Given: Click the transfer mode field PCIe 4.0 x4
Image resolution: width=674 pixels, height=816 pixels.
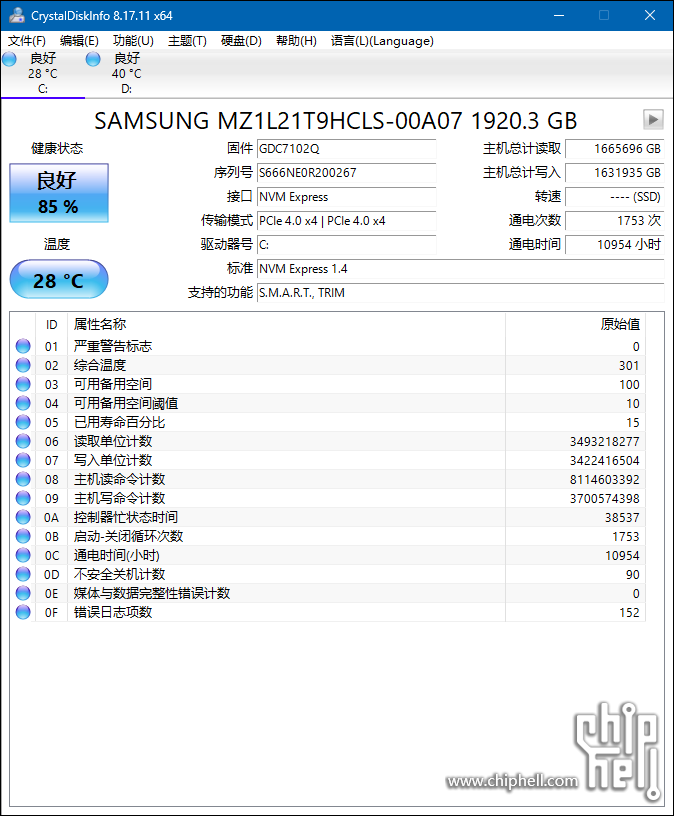Looking at the screenshot, I should [x=346, y=221].
